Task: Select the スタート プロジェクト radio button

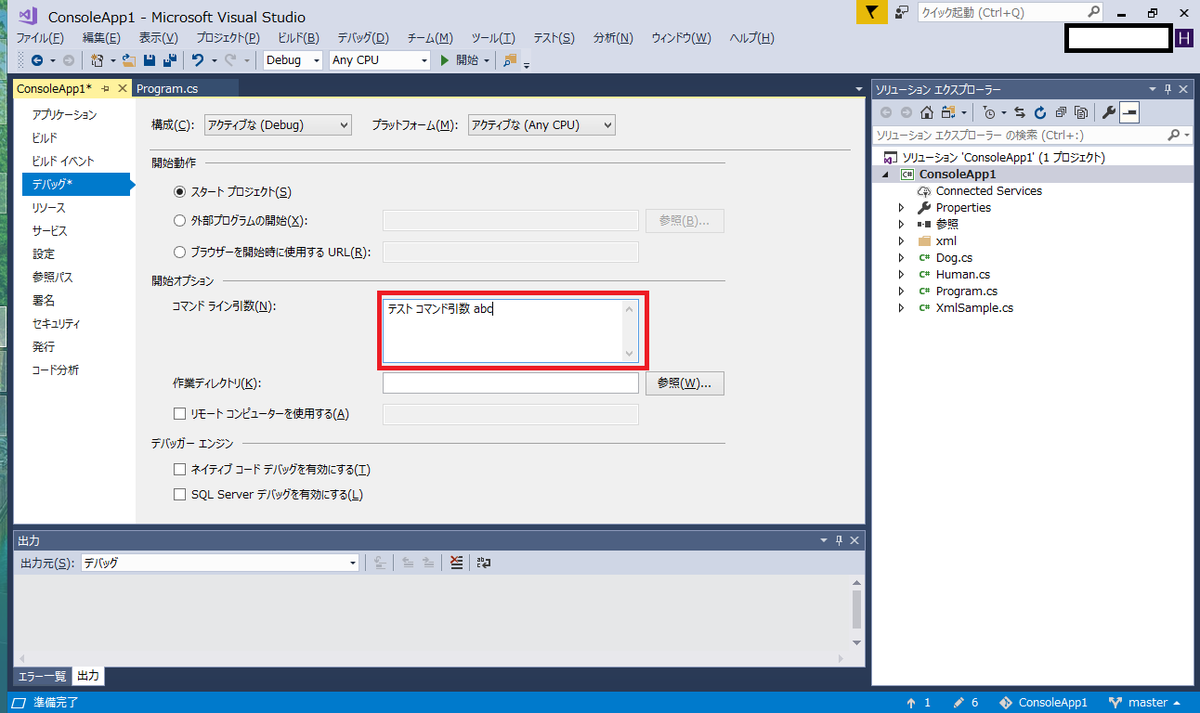Action: click(x=180, y=192)
